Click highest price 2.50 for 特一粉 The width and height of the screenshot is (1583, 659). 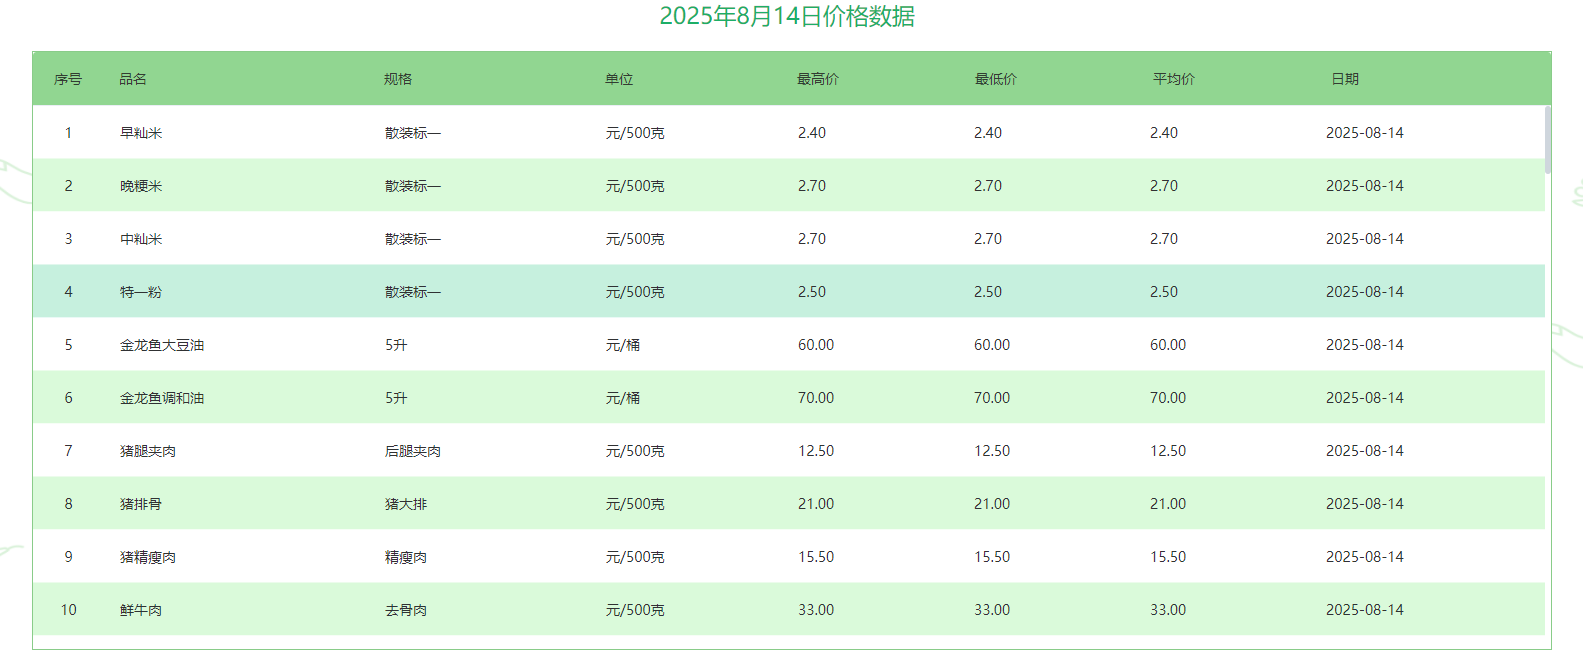click(x=812, y=292)
